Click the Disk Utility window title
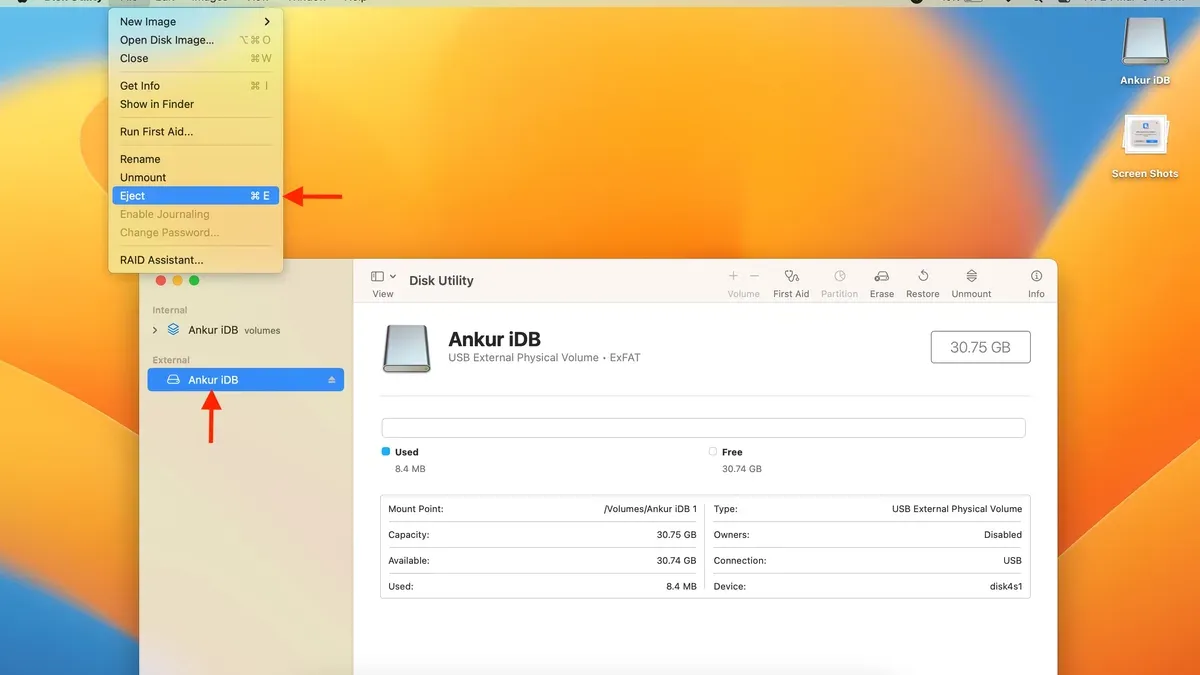This screenshot has width=1200, height=675. pyautogui.click(x=441, y=281)
